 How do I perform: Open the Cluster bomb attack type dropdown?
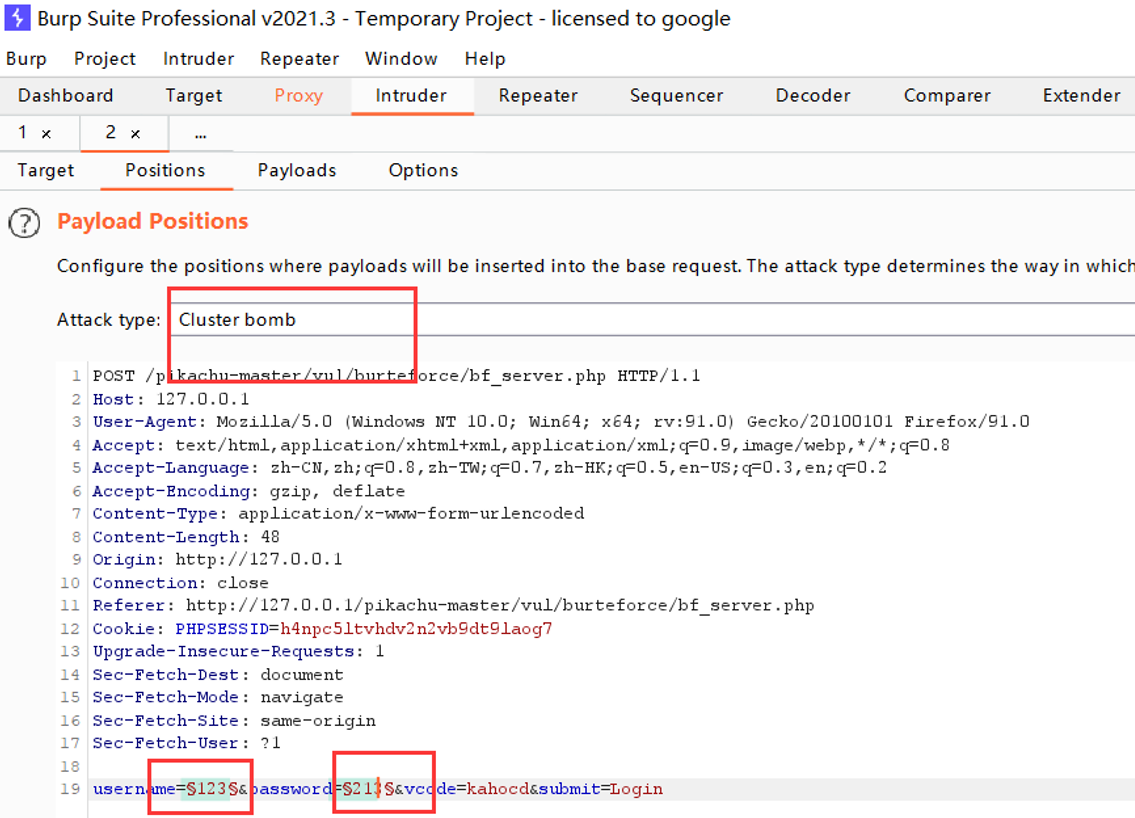[x=651, y=319]
